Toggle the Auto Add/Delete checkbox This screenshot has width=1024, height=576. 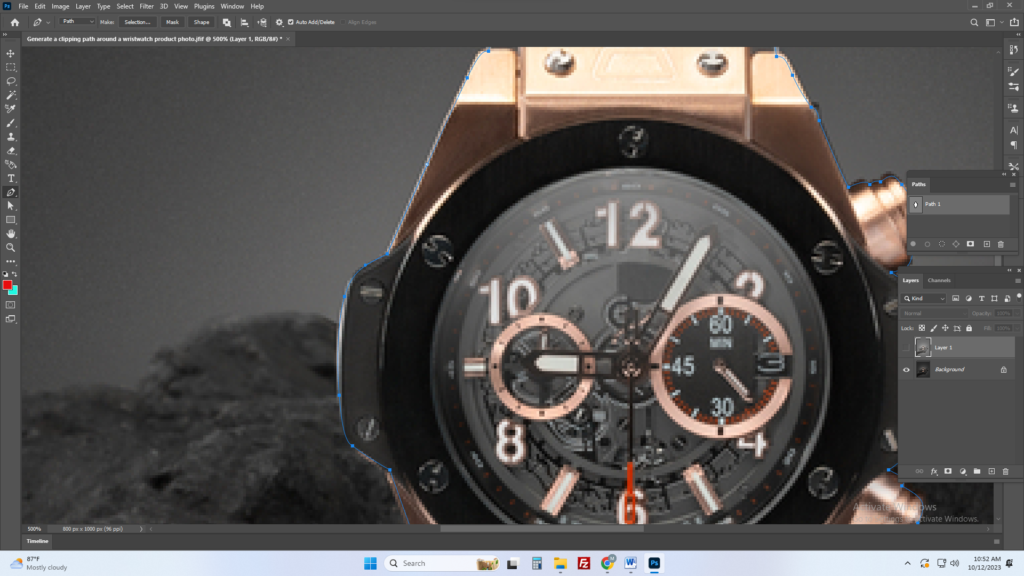291,21
